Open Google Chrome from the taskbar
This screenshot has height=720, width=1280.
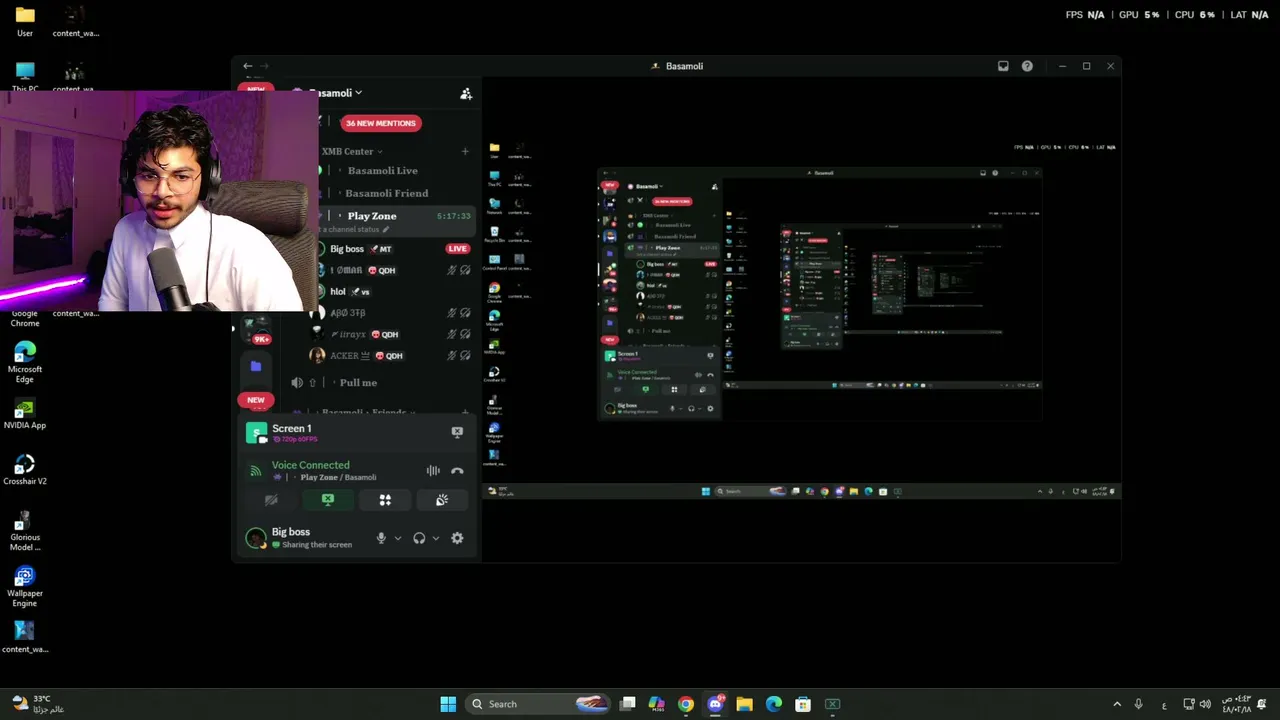point(686,704)
